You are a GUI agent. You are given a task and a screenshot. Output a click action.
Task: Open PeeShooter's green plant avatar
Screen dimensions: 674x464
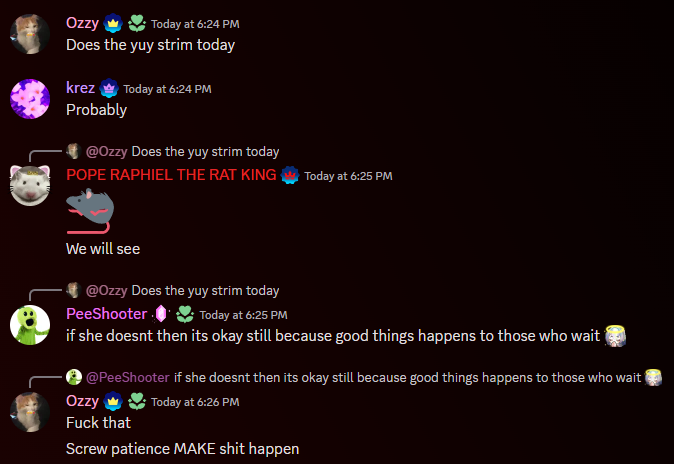[x=30, y=325]
